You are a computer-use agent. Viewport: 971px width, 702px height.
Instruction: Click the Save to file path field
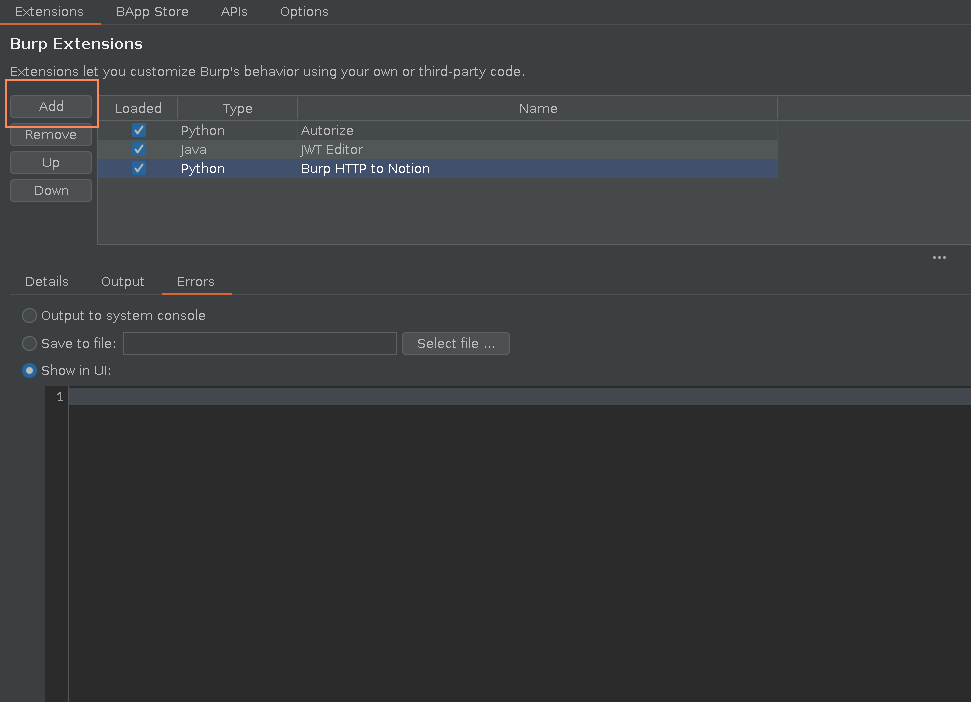pos(260,343)
